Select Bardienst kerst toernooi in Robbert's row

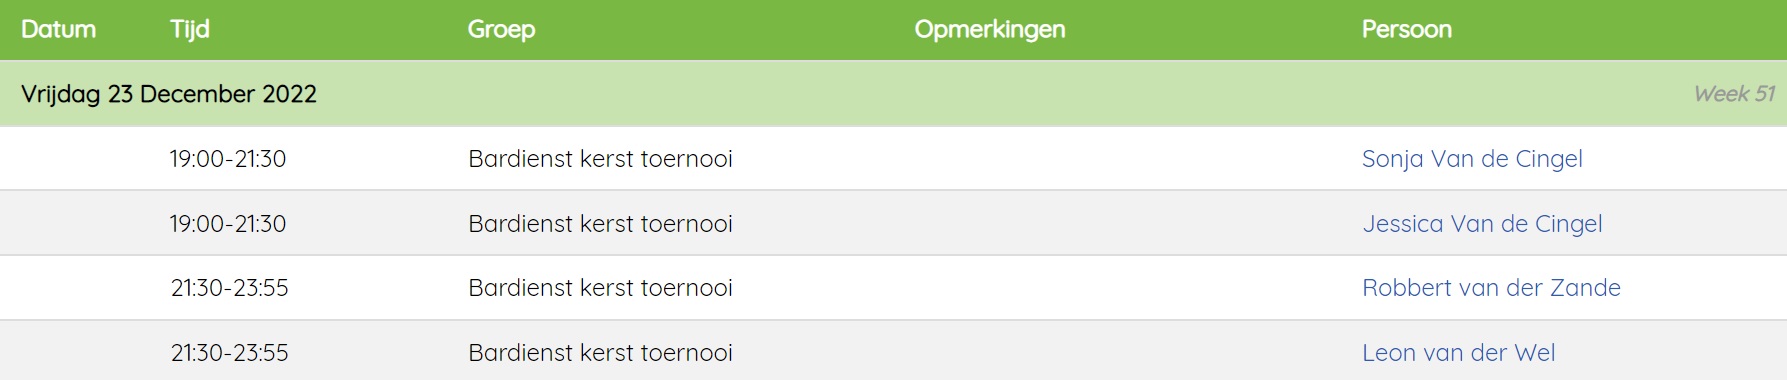[x=600, y=288]
